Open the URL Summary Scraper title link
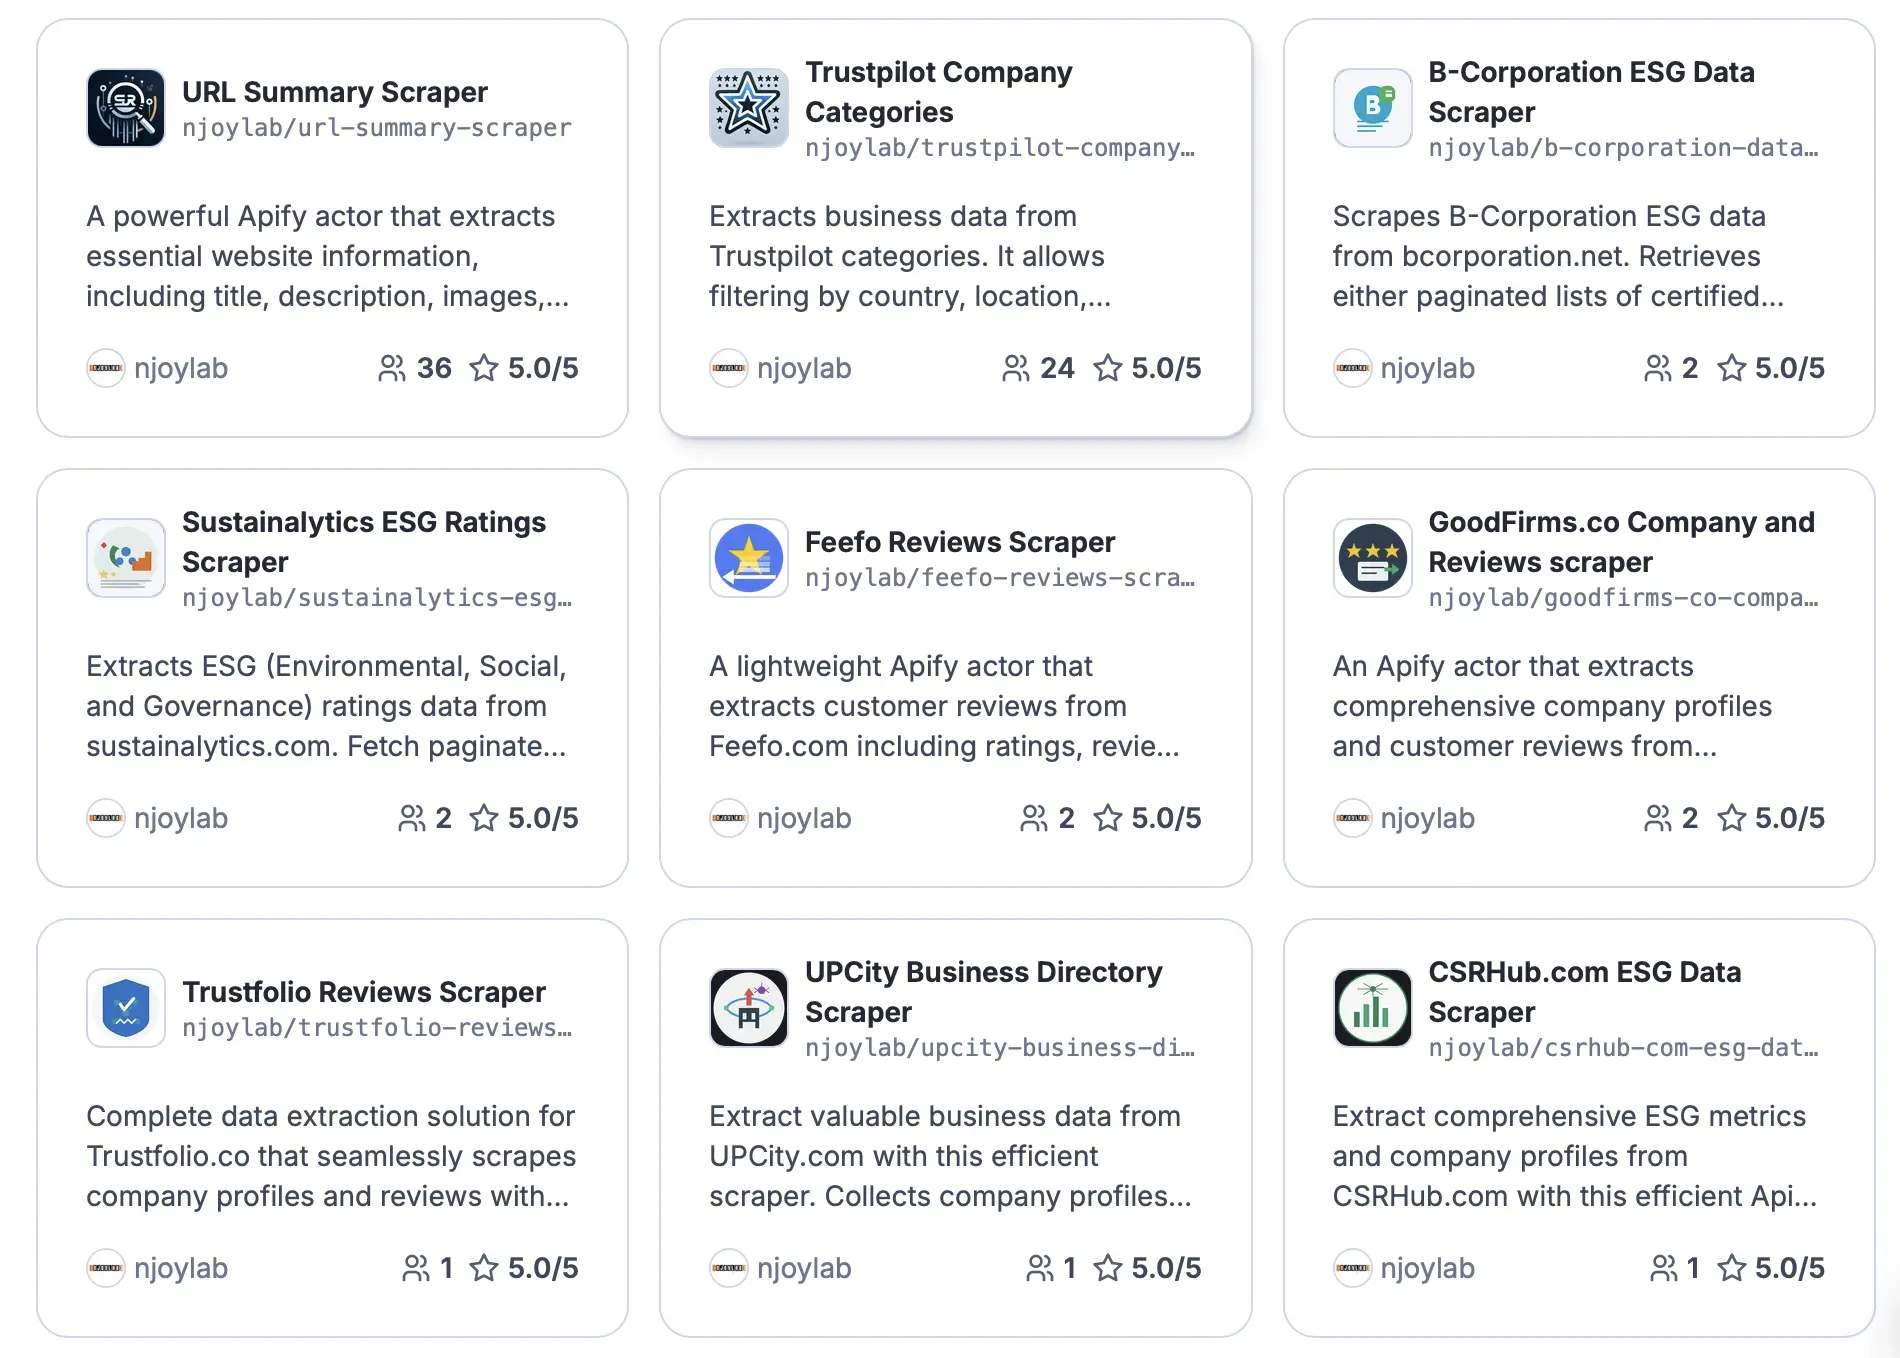Image resolution: width=1900 pixels, height=1358 pixels. tap(334, 92)
